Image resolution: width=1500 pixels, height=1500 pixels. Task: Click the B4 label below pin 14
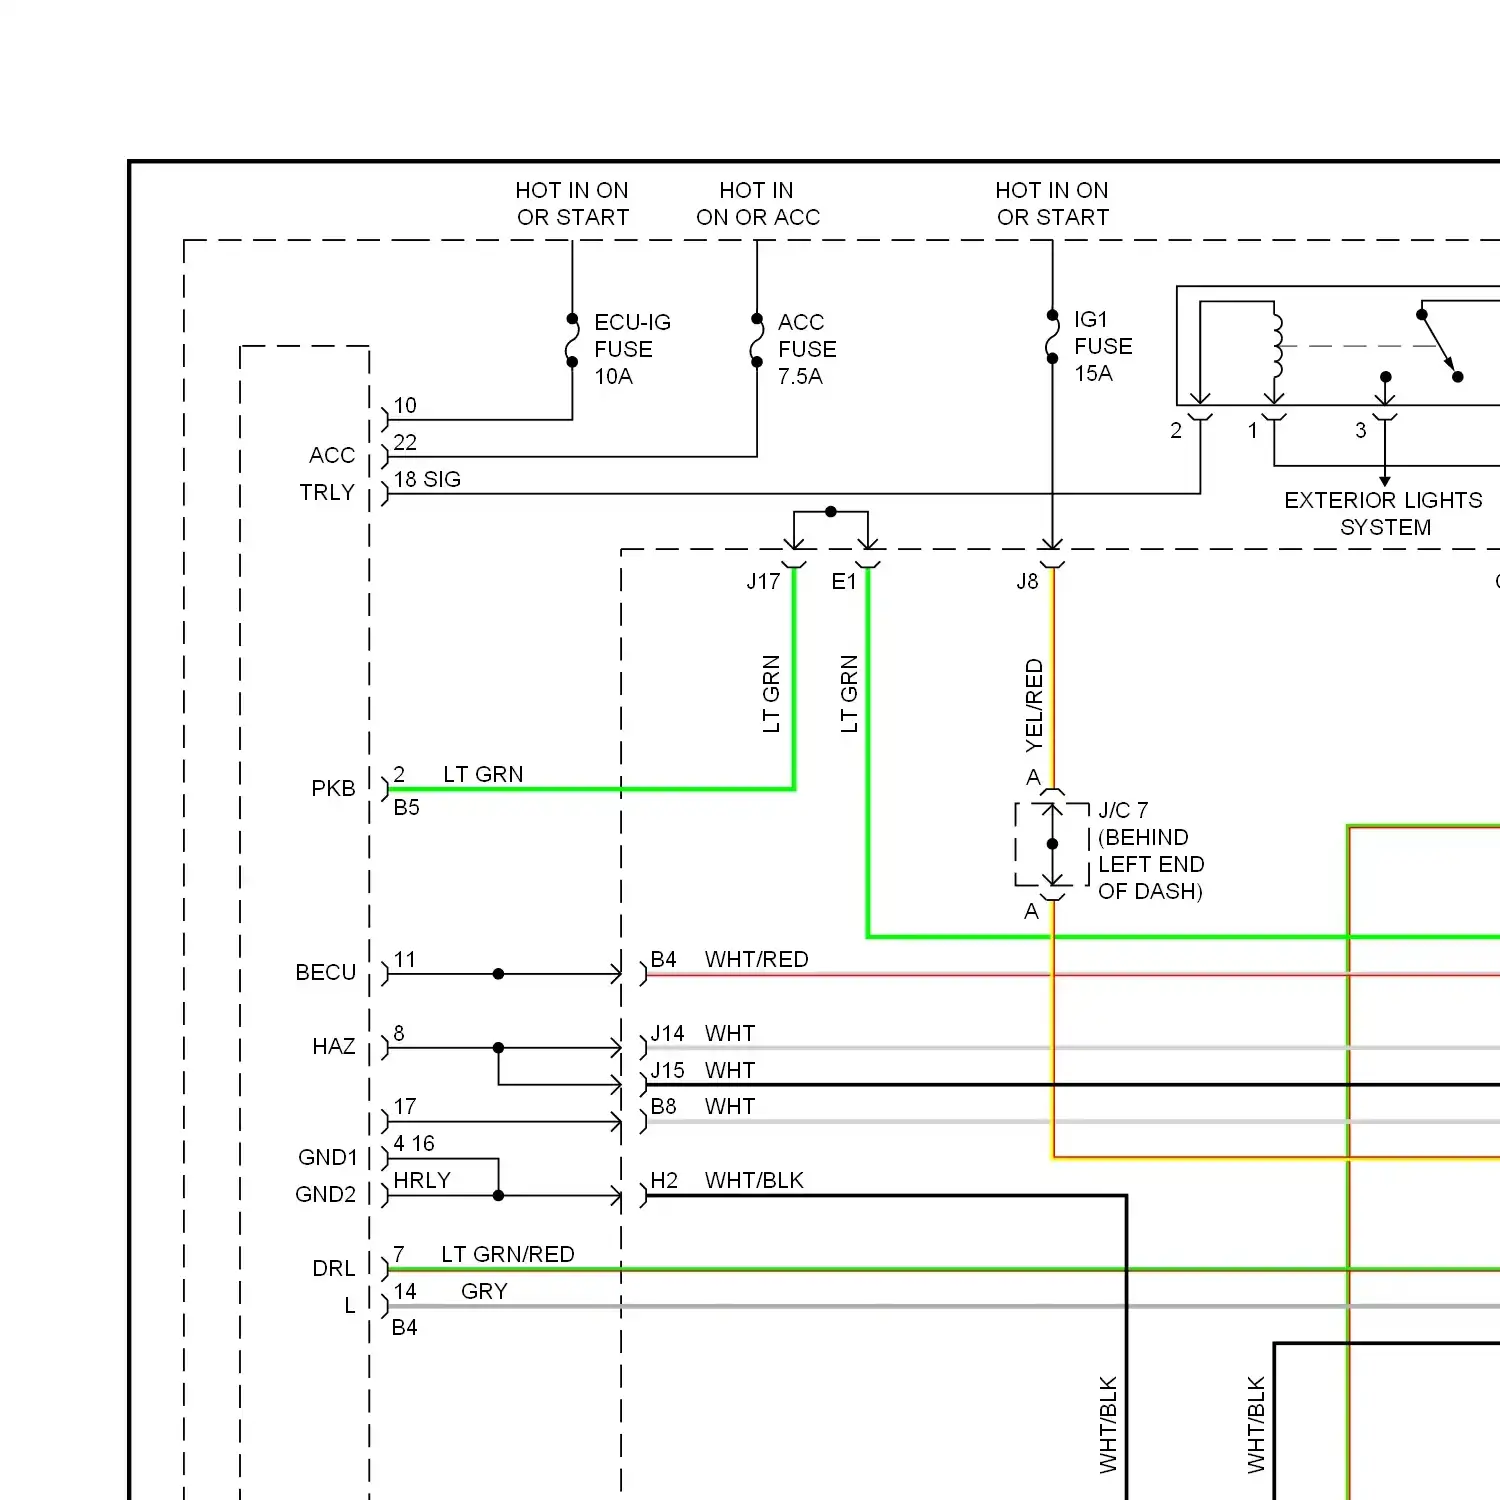click(x=404, y=1327)
